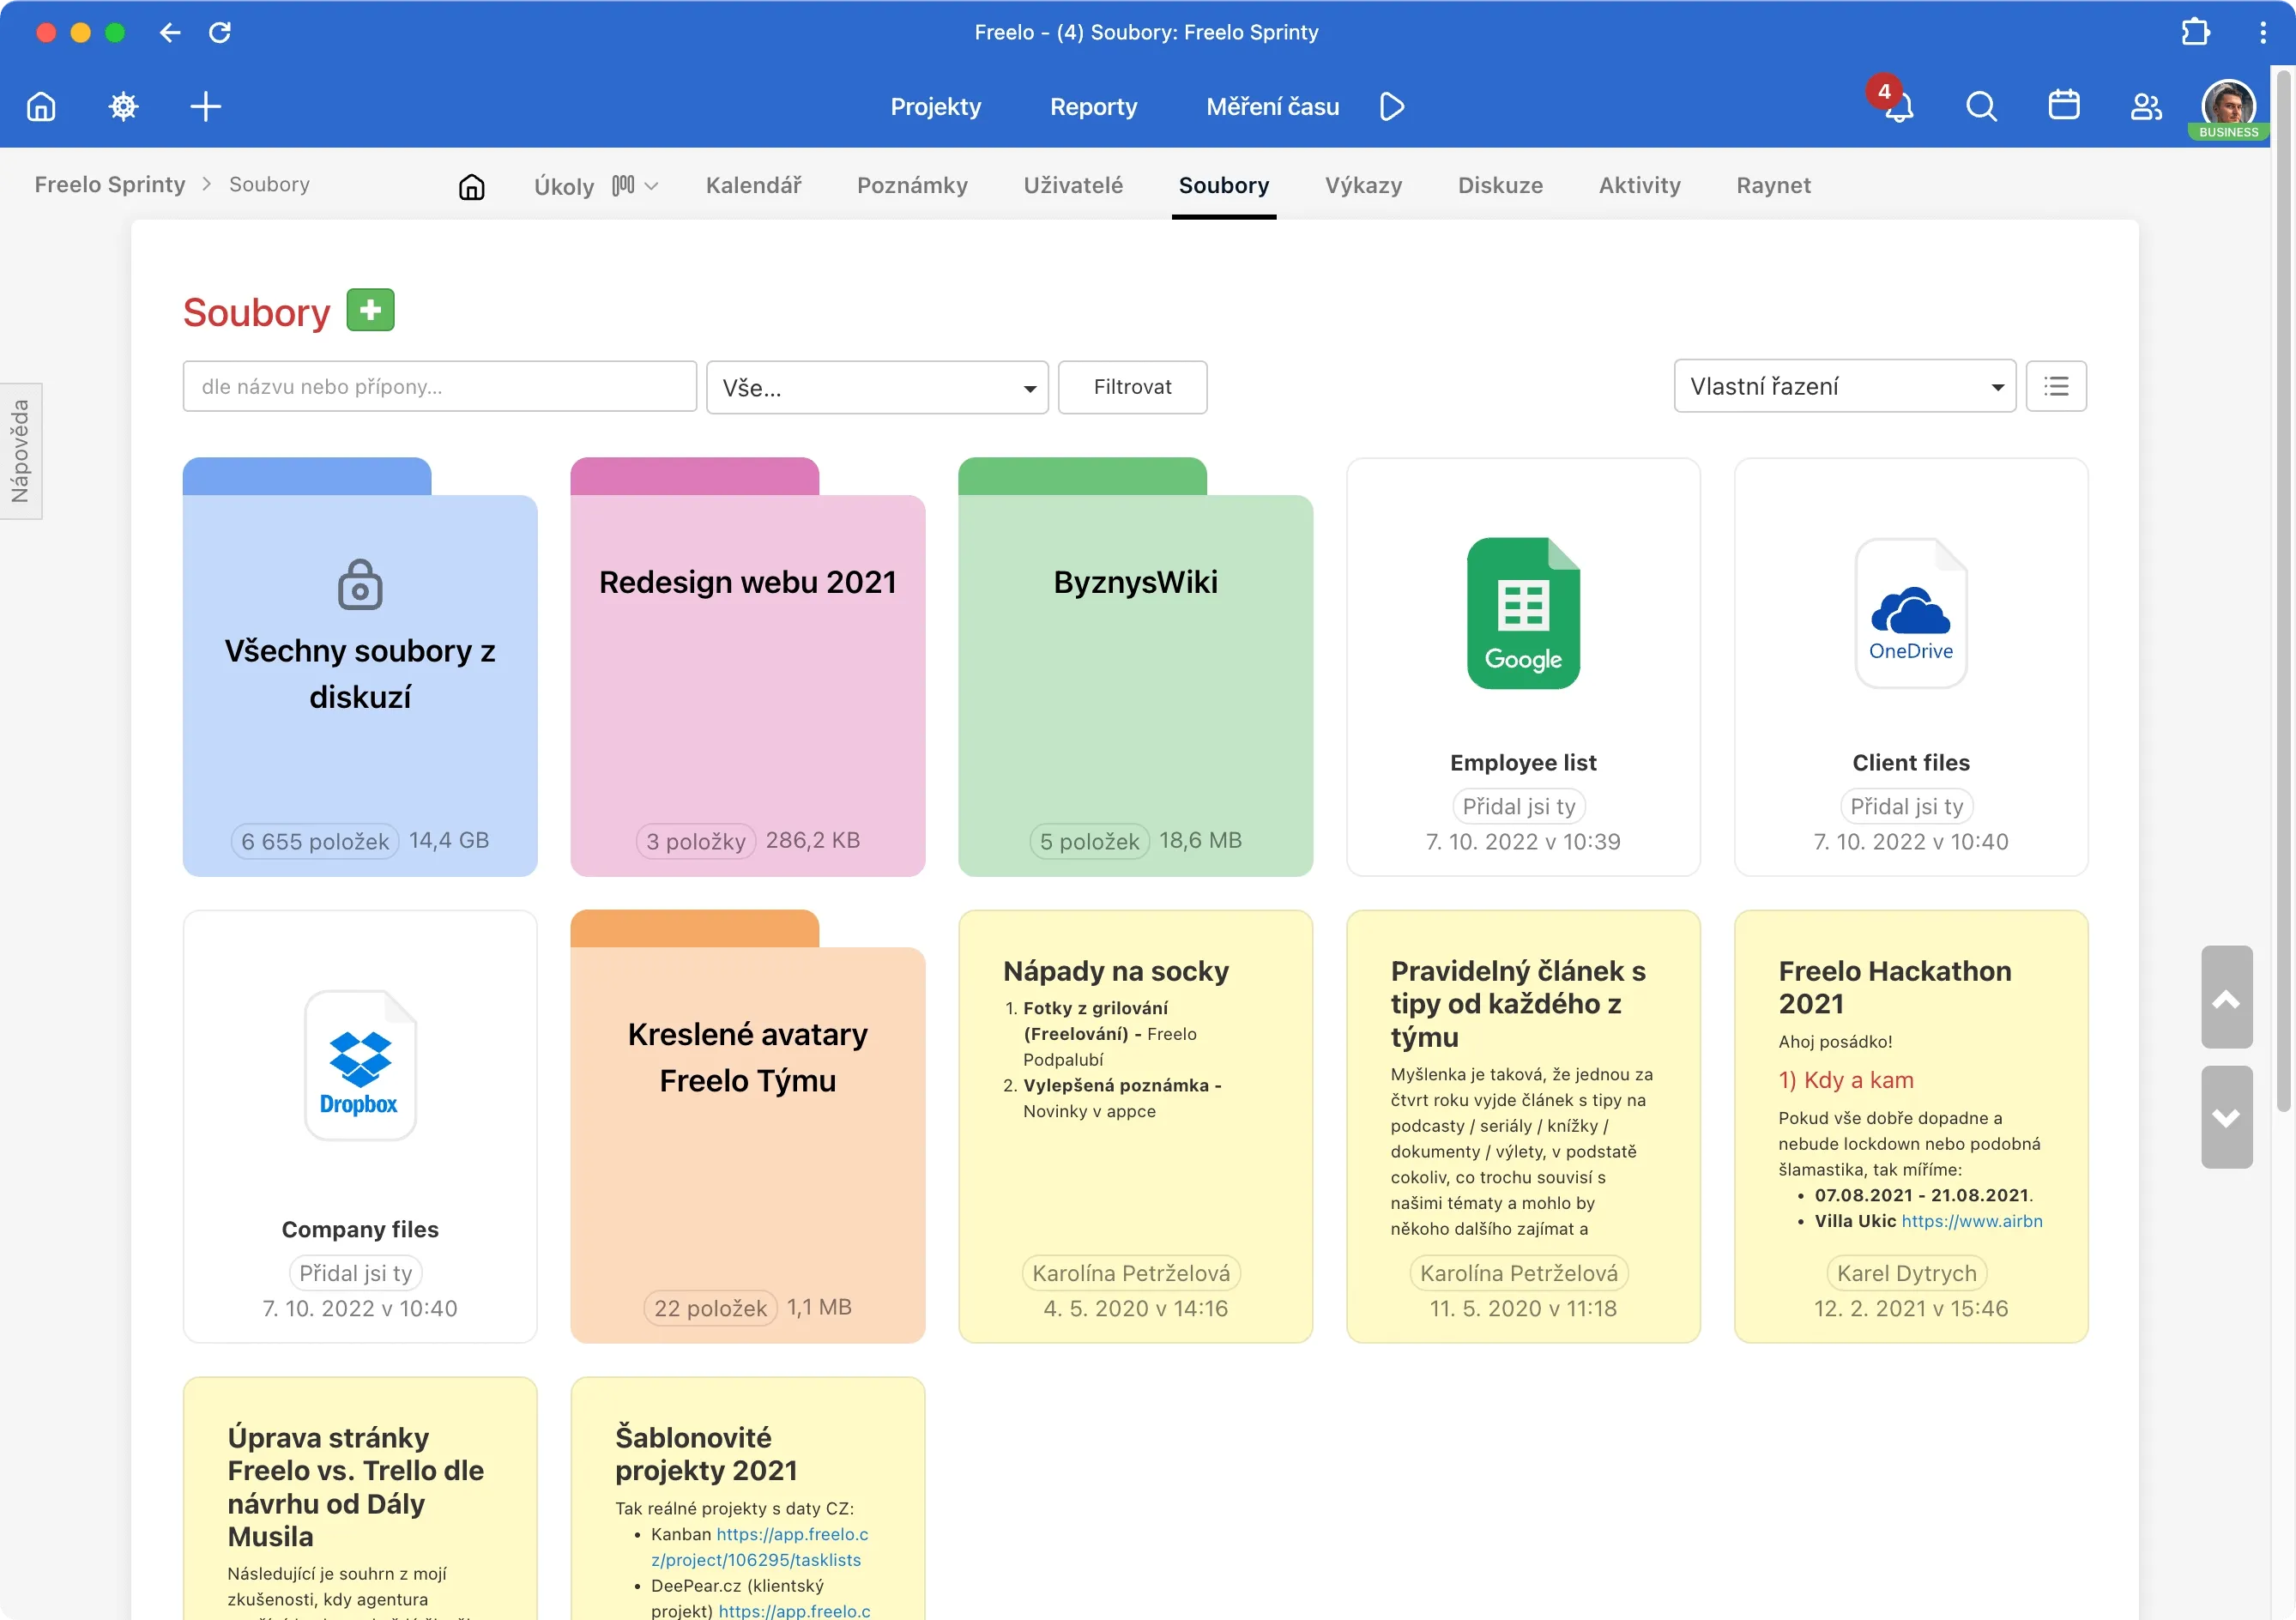2296x1620 pixels.
Task: Click the plus create icon in header
Action: pos(205,106)
